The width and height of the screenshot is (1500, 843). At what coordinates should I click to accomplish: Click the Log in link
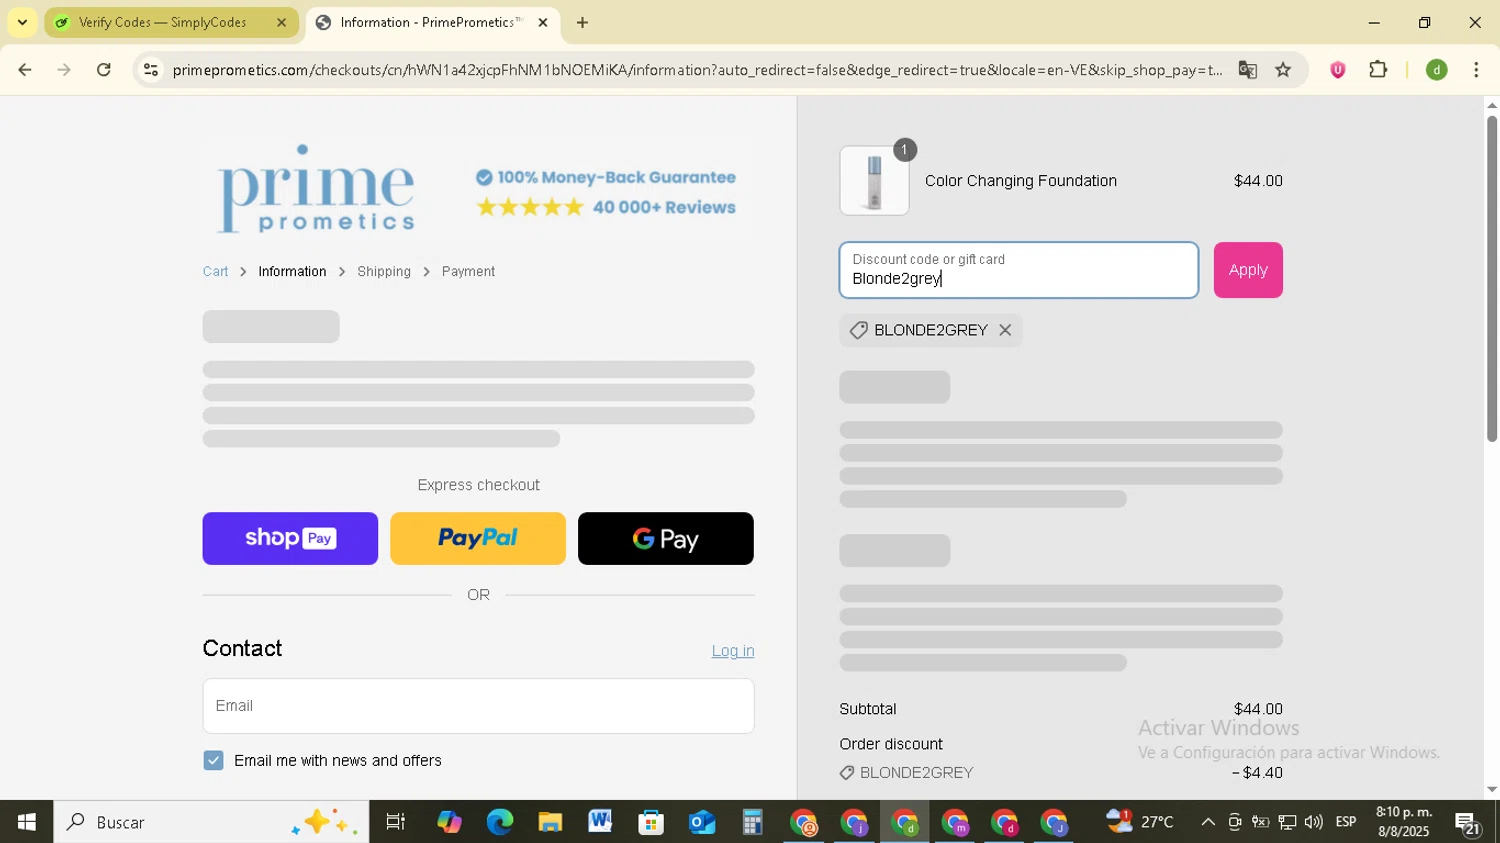tap(733, 651)
